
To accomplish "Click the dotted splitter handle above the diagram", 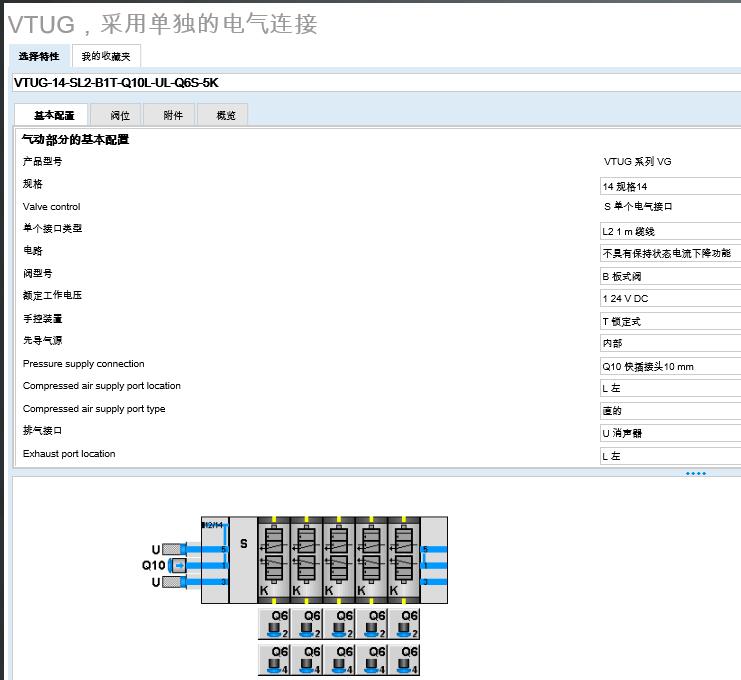I will [x=696, y=473].
